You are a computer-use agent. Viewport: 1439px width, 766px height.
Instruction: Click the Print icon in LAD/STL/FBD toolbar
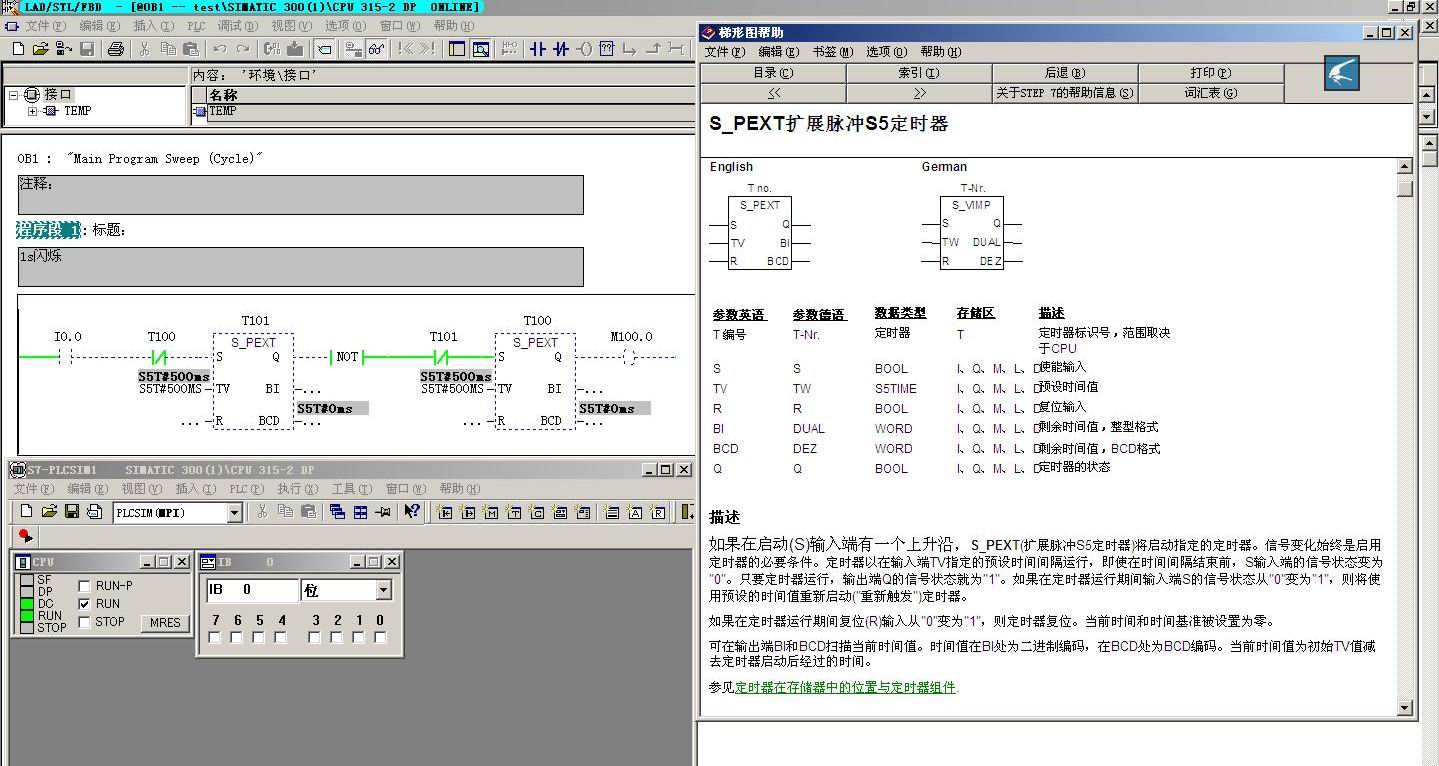115,48
